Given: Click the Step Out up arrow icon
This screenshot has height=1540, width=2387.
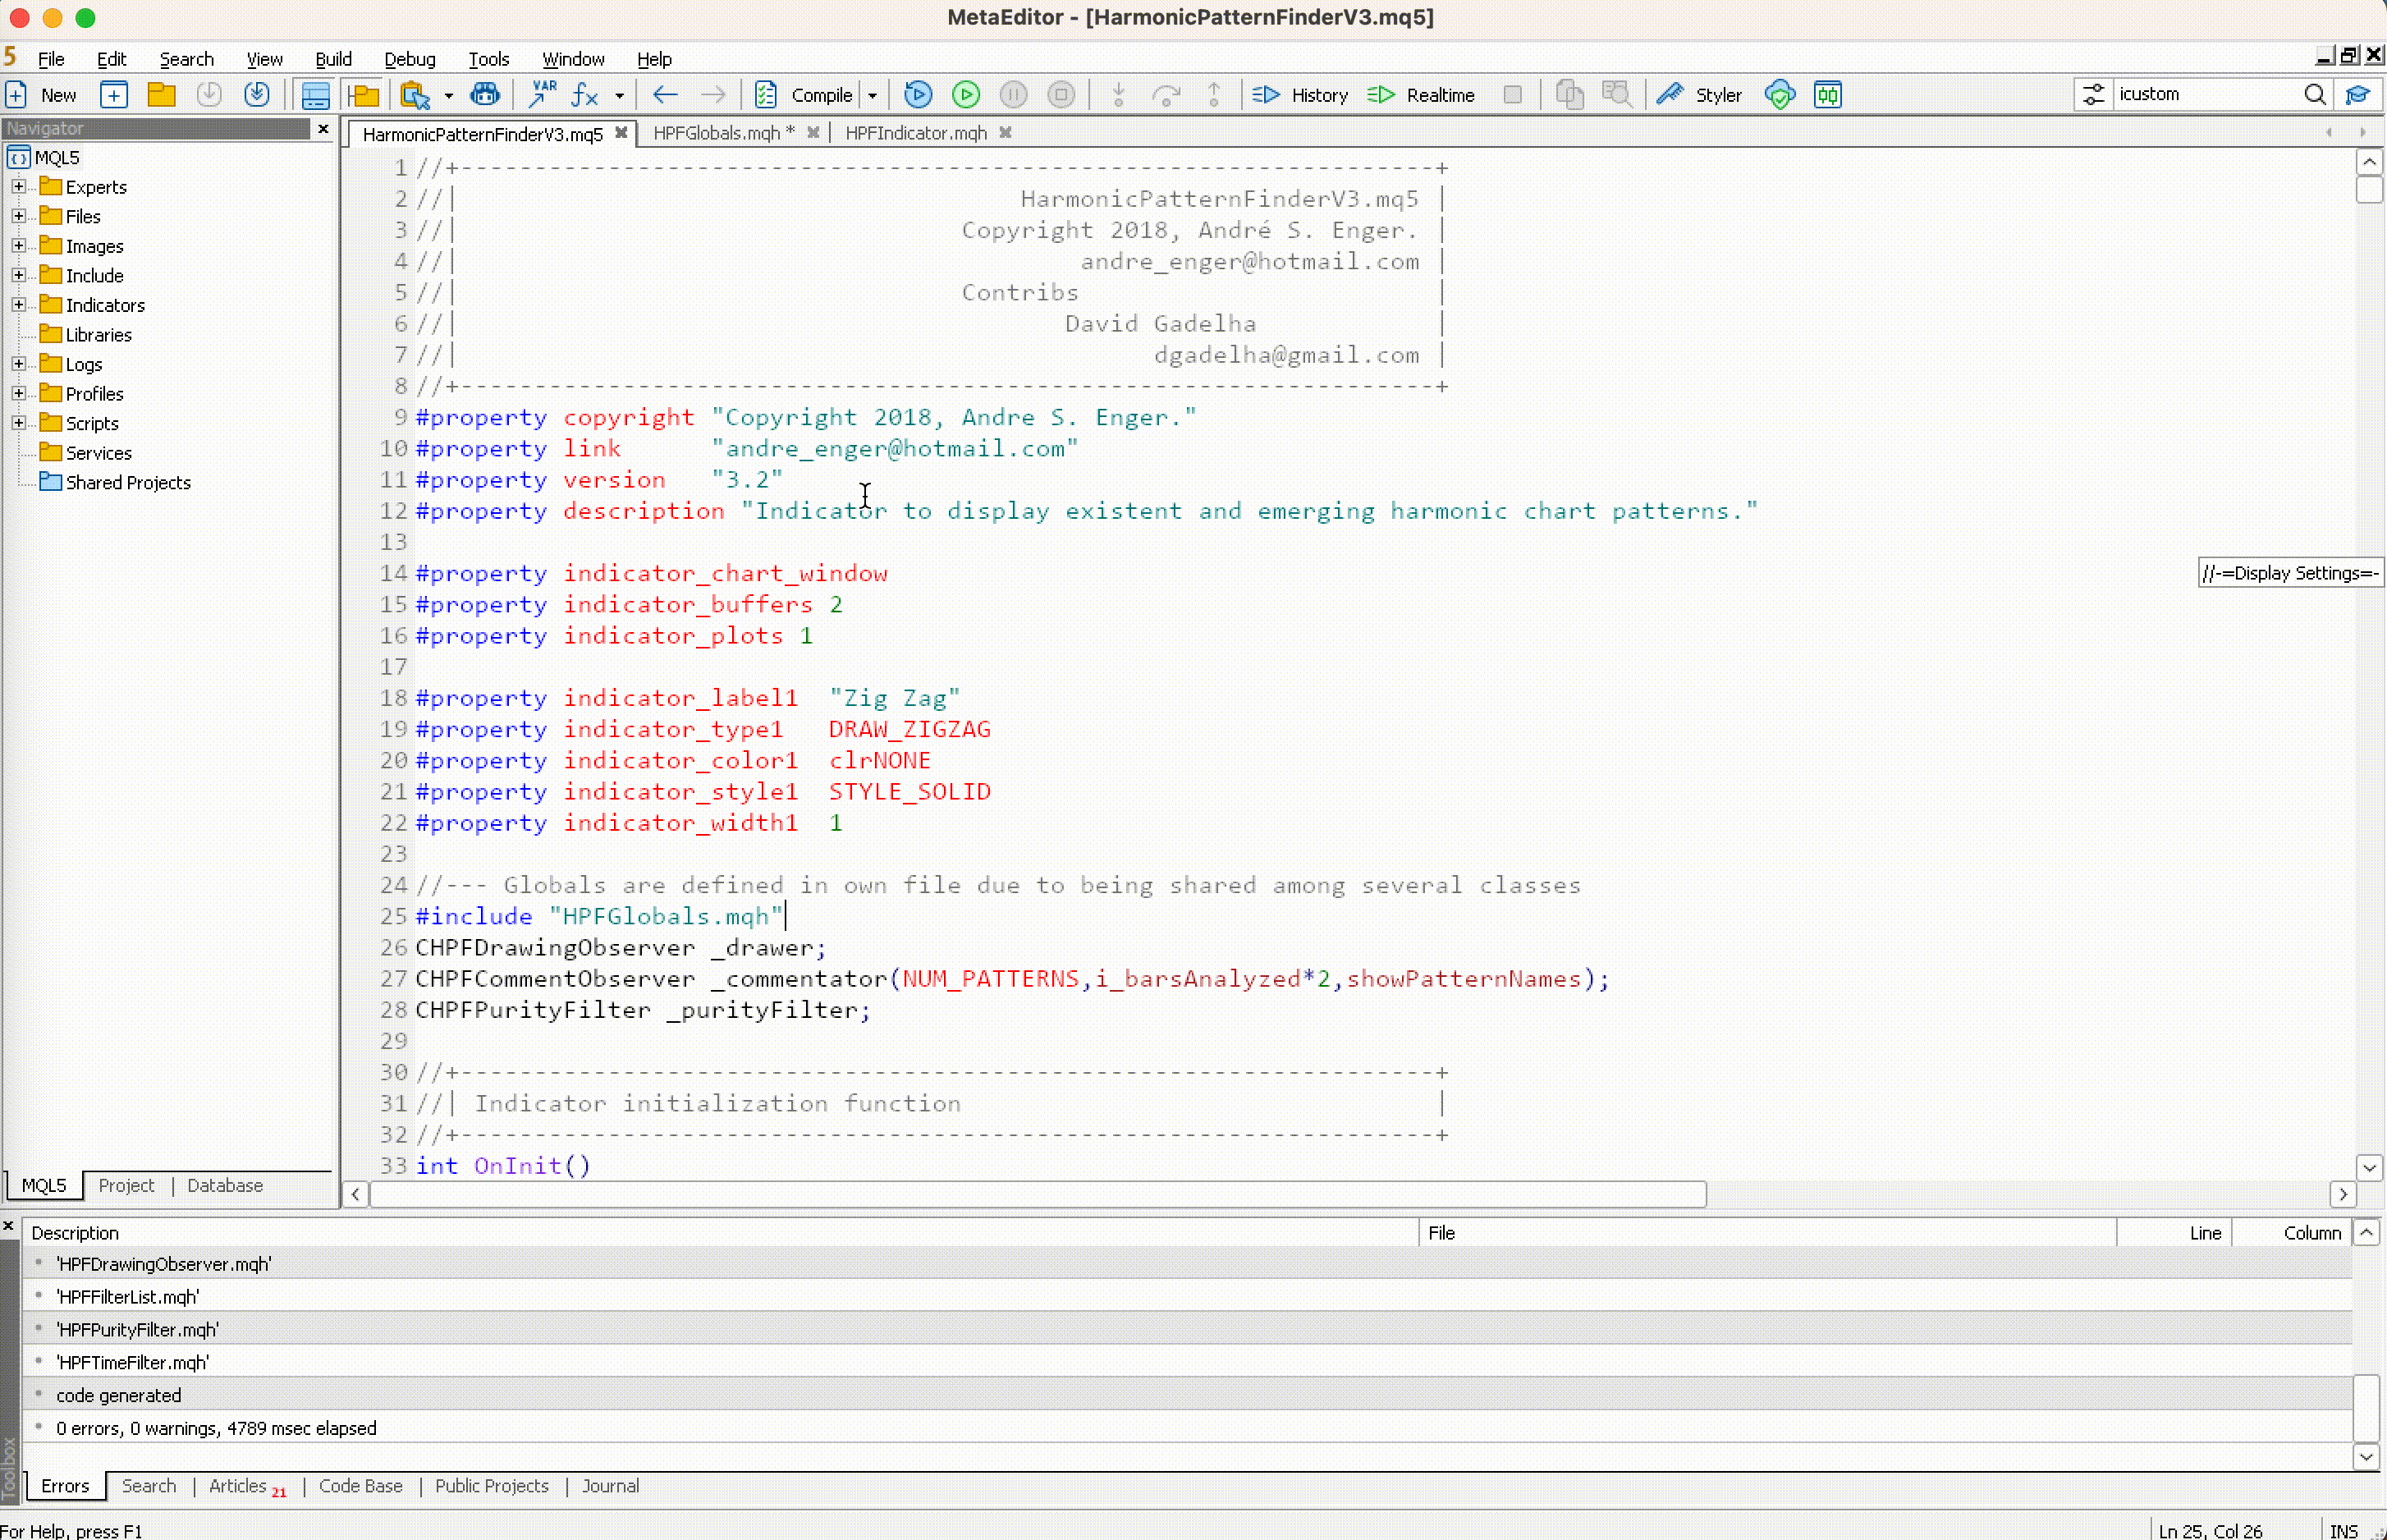Looking at the screenshot, I should pyautogui.click(x=1214, y=95).
